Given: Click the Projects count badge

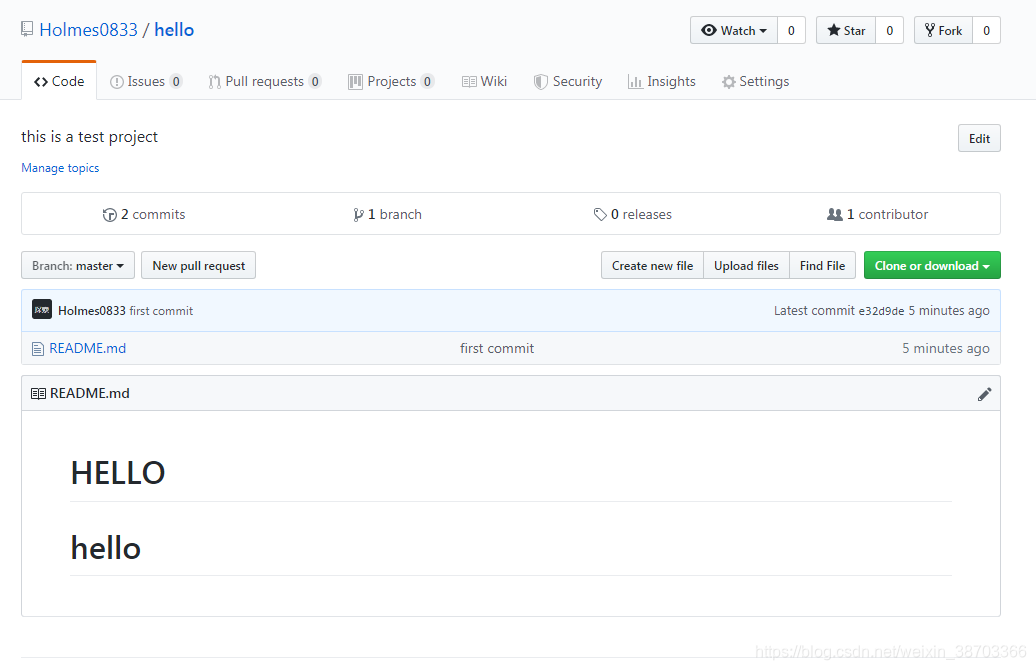Looking at the screenshot, I should pos(427,81).
